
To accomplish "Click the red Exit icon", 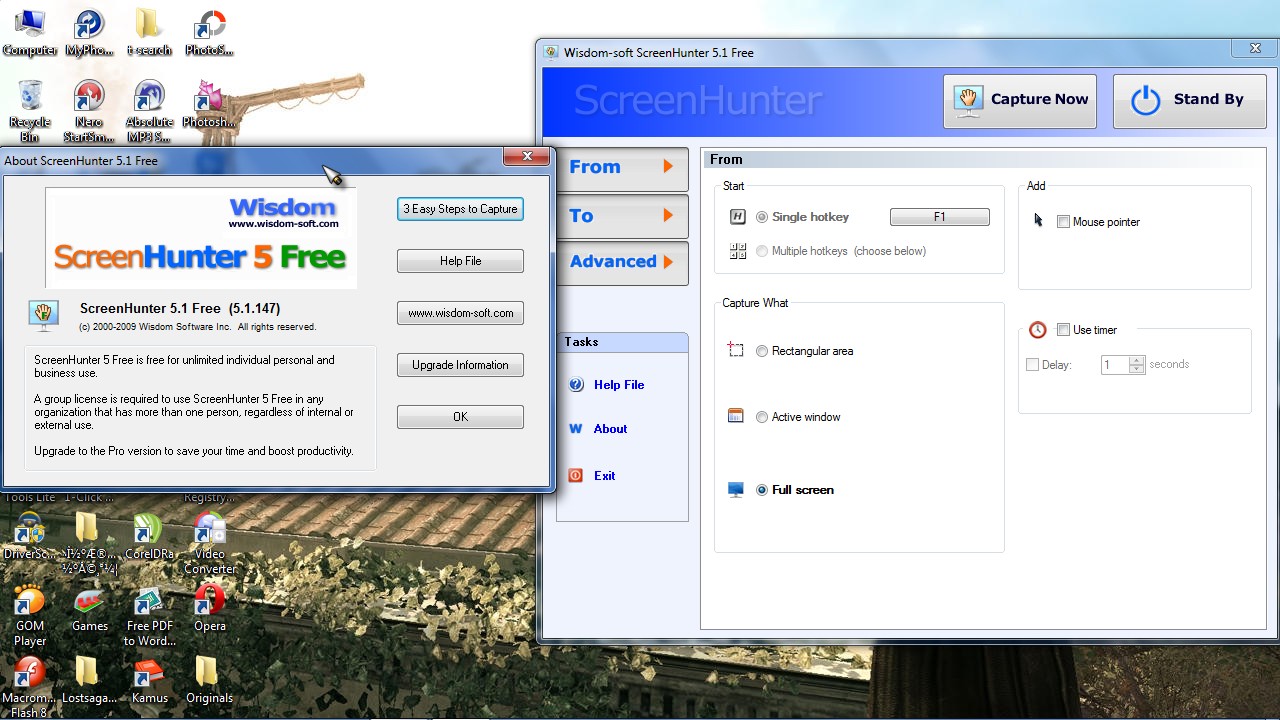I will [x=576, y=476].
